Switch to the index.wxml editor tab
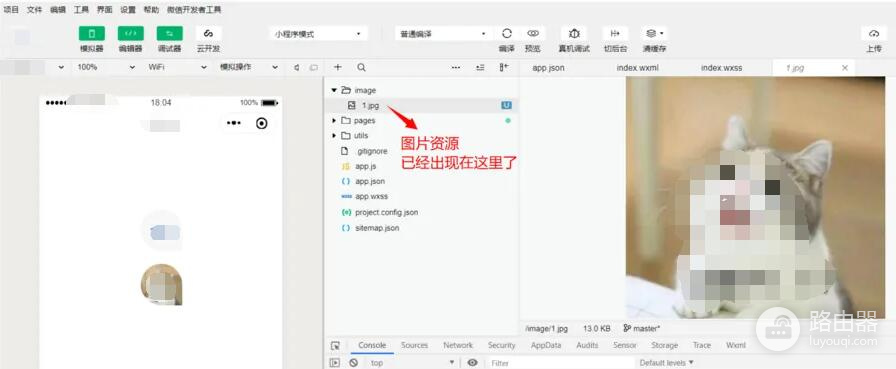 637,67
